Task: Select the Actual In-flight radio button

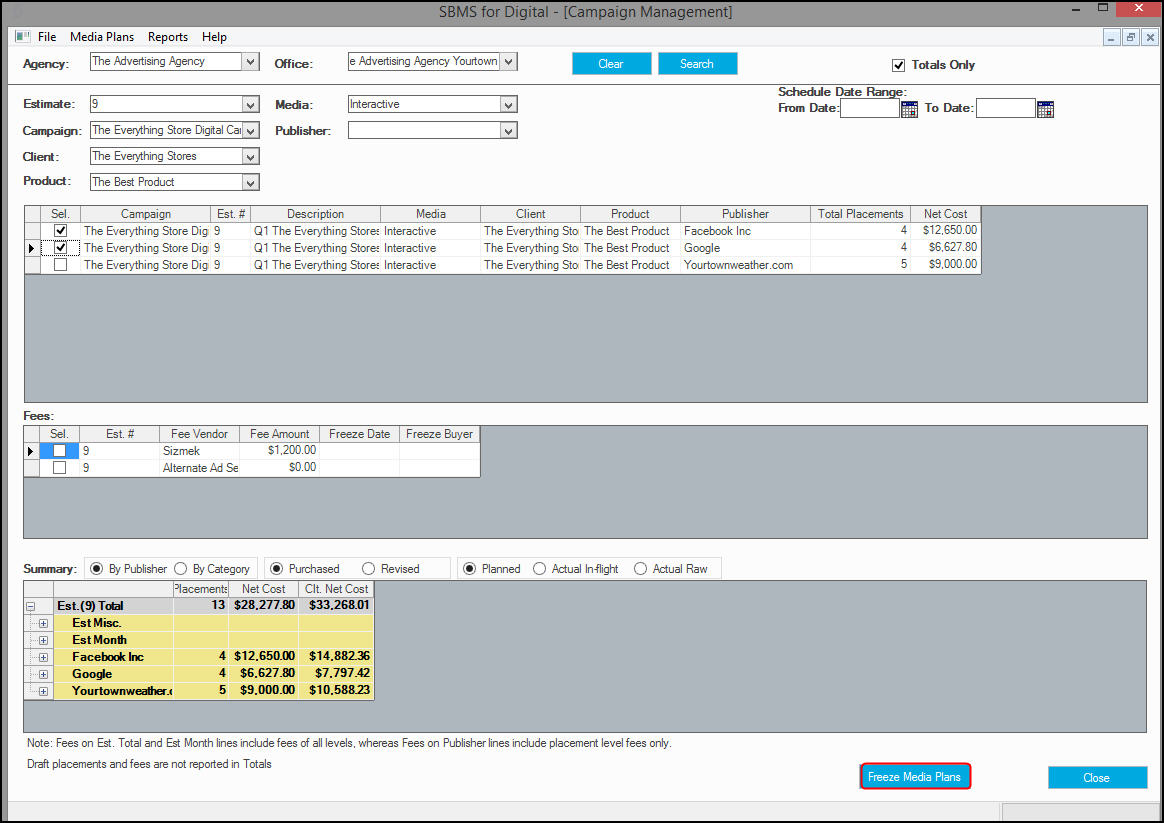Action: (540, 569)
